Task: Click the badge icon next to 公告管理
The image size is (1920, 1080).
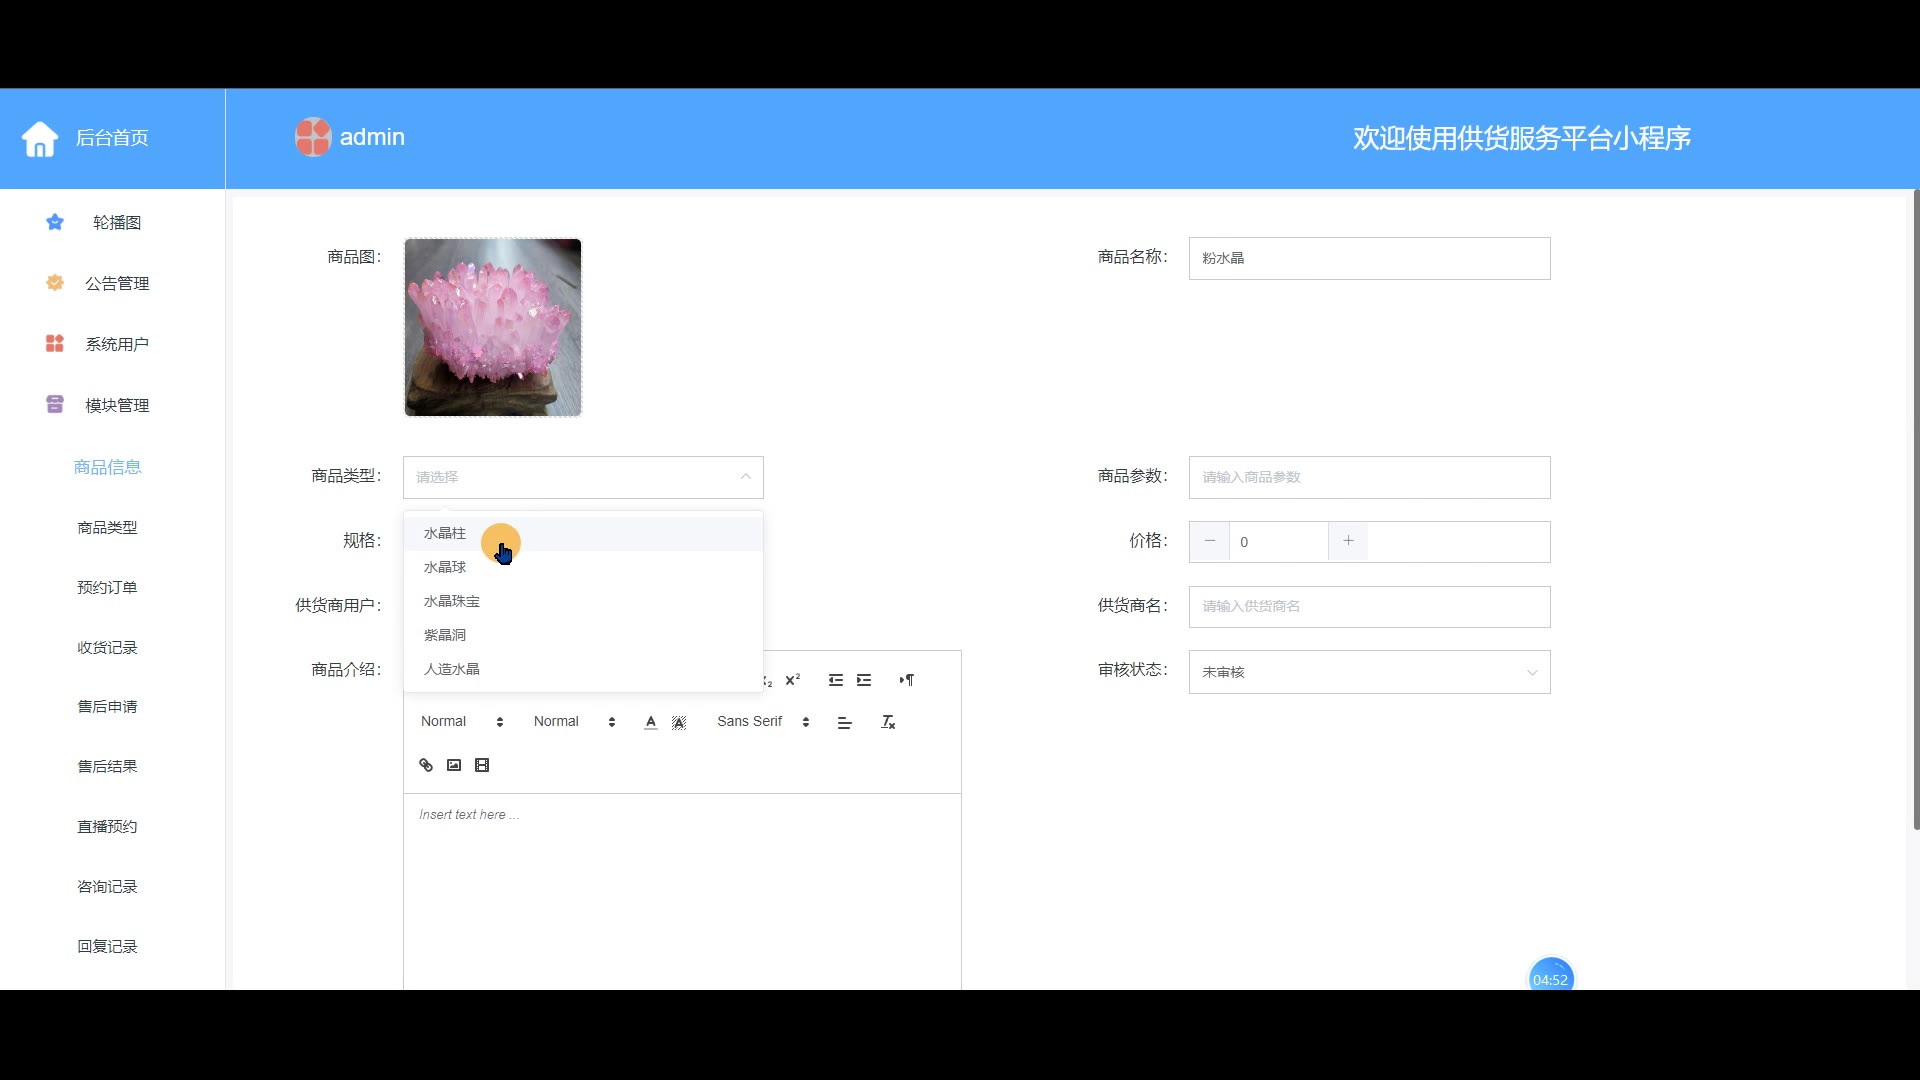Action: (x=55, y=283)
